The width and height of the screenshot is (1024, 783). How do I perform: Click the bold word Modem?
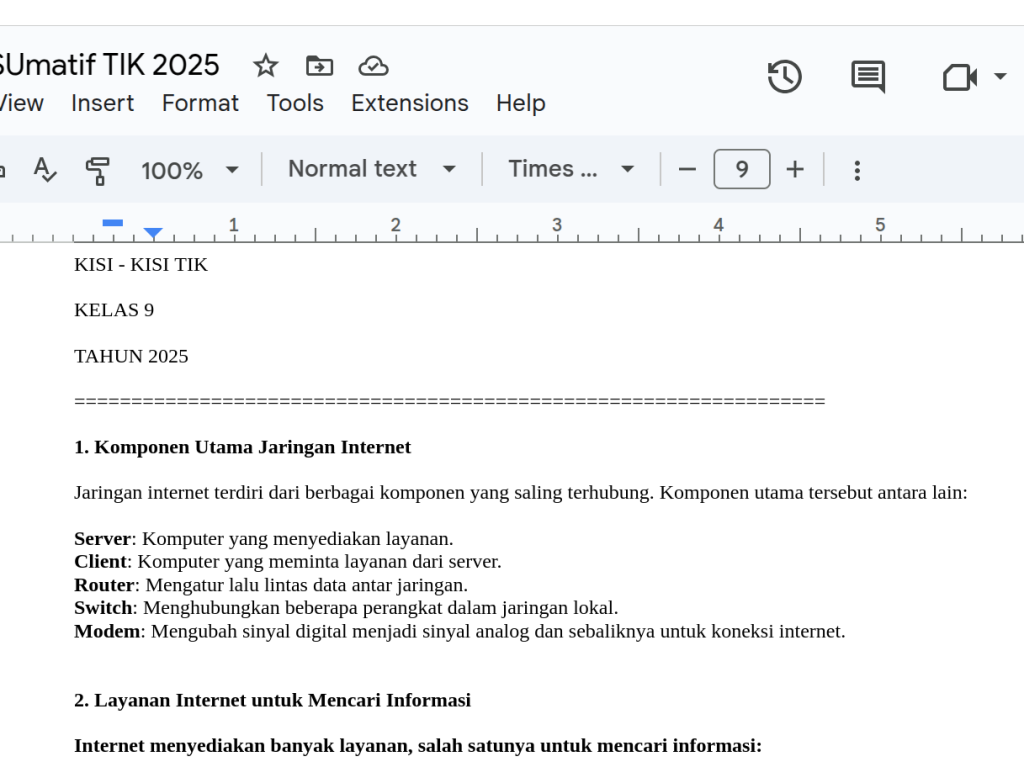click(107, 631)
